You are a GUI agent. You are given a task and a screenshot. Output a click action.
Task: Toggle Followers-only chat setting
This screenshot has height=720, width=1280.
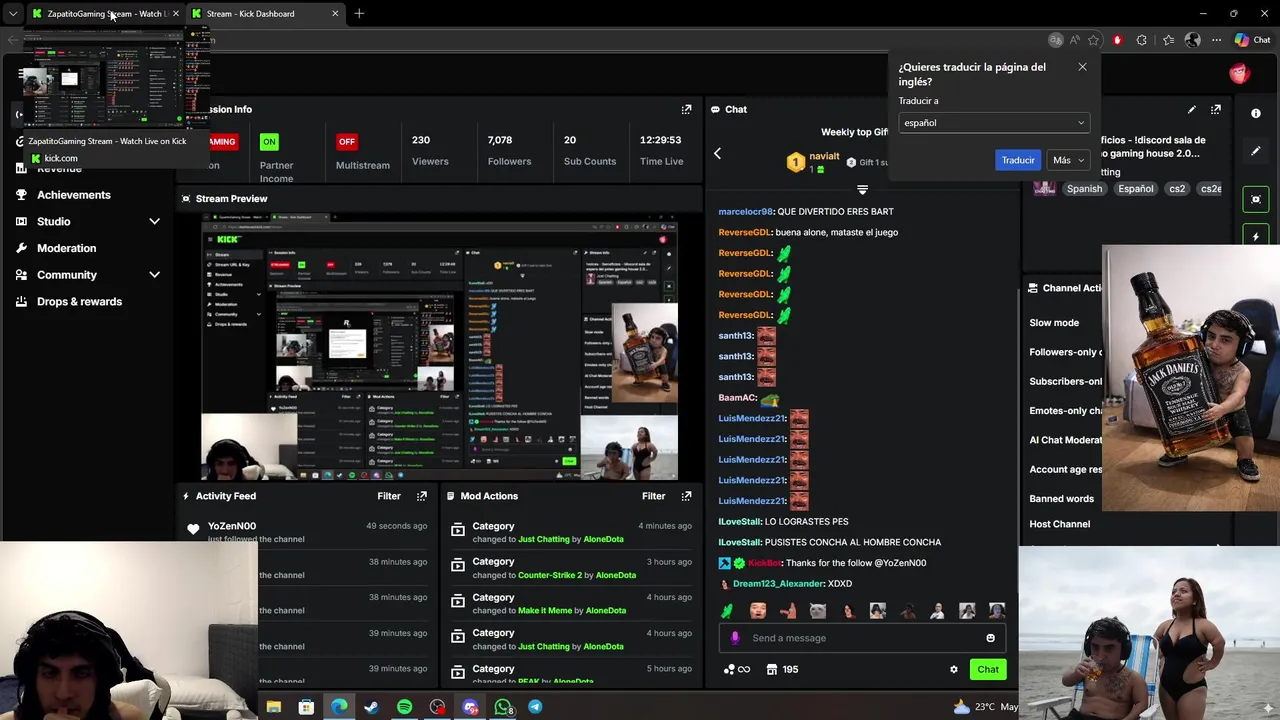click(1065, 352)
